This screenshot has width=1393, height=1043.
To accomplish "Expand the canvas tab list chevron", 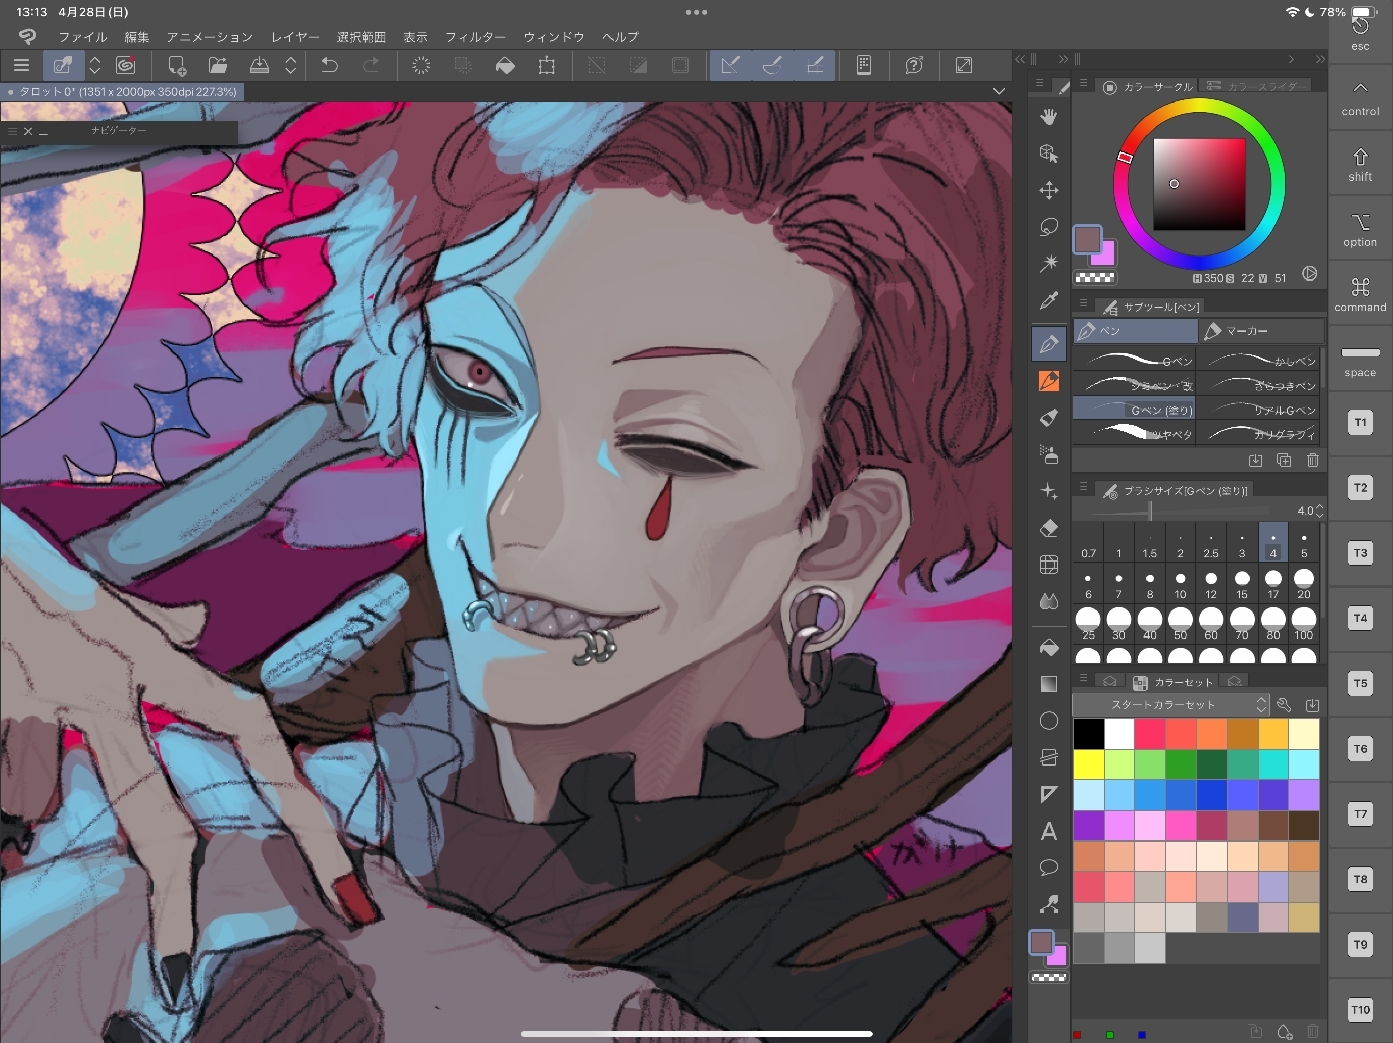I will click(x=998, y=91).
